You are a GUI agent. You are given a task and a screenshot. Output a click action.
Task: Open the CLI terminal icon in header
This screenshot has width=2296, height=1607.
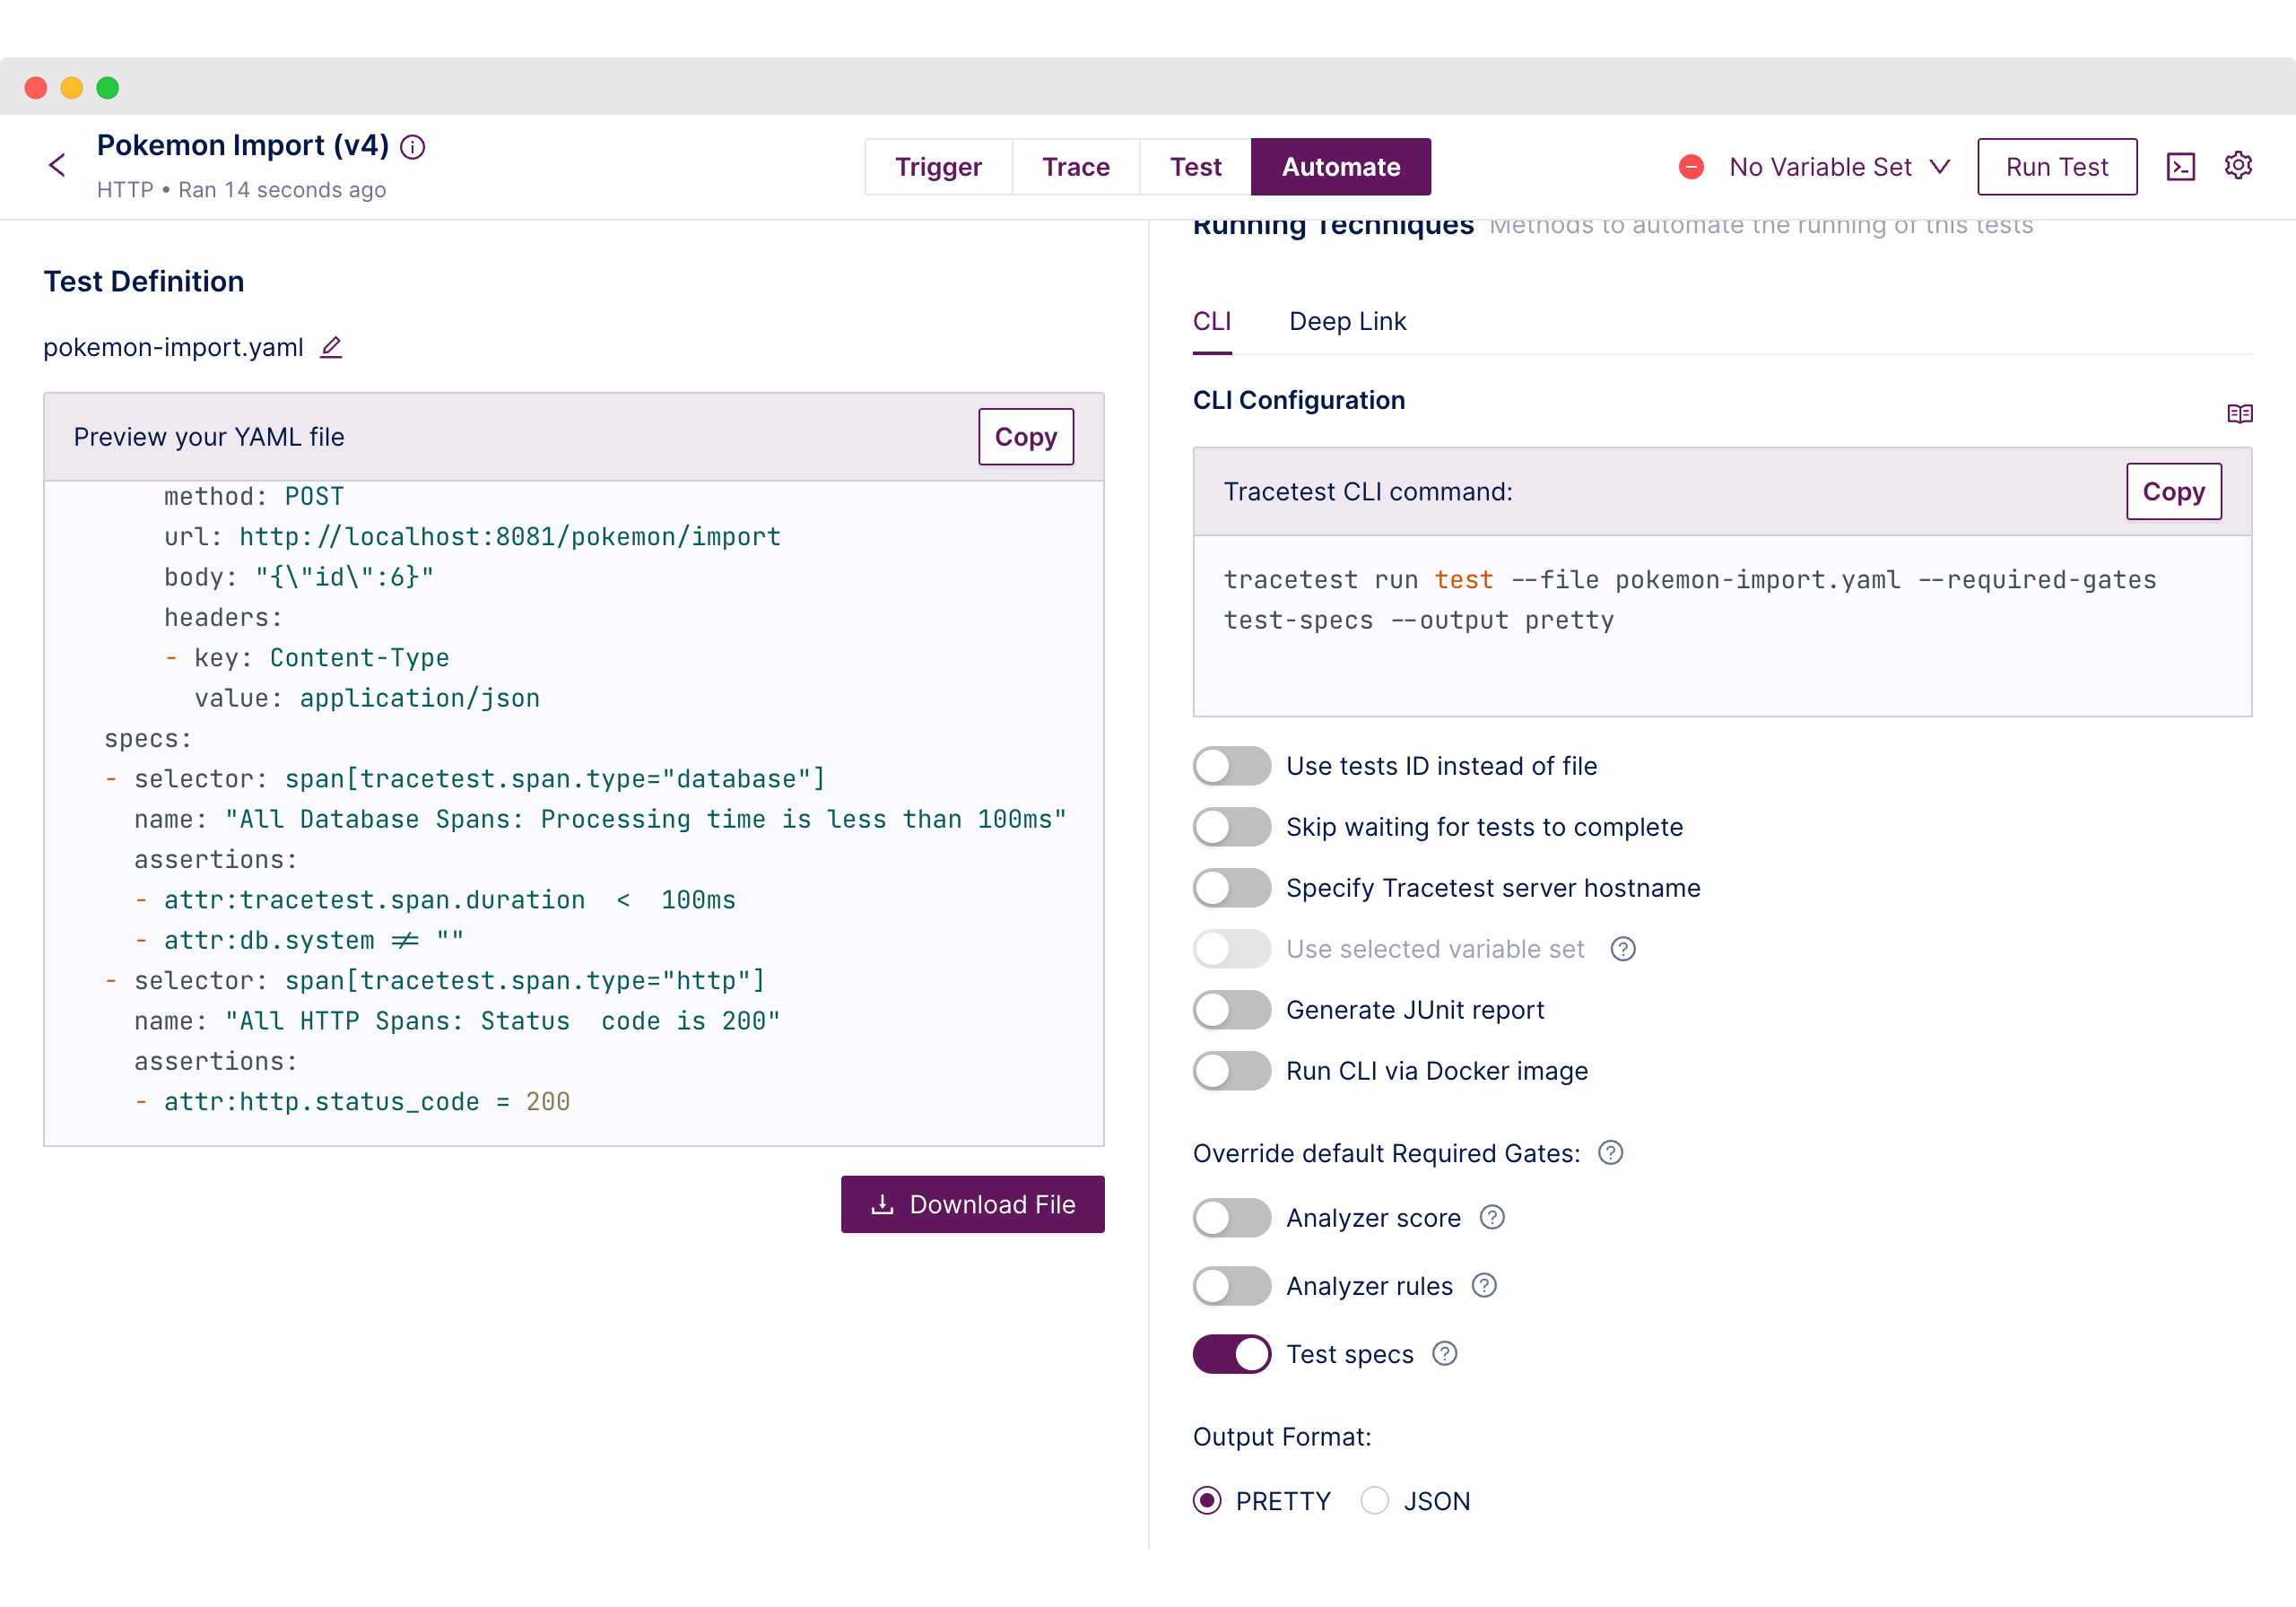2180,166
